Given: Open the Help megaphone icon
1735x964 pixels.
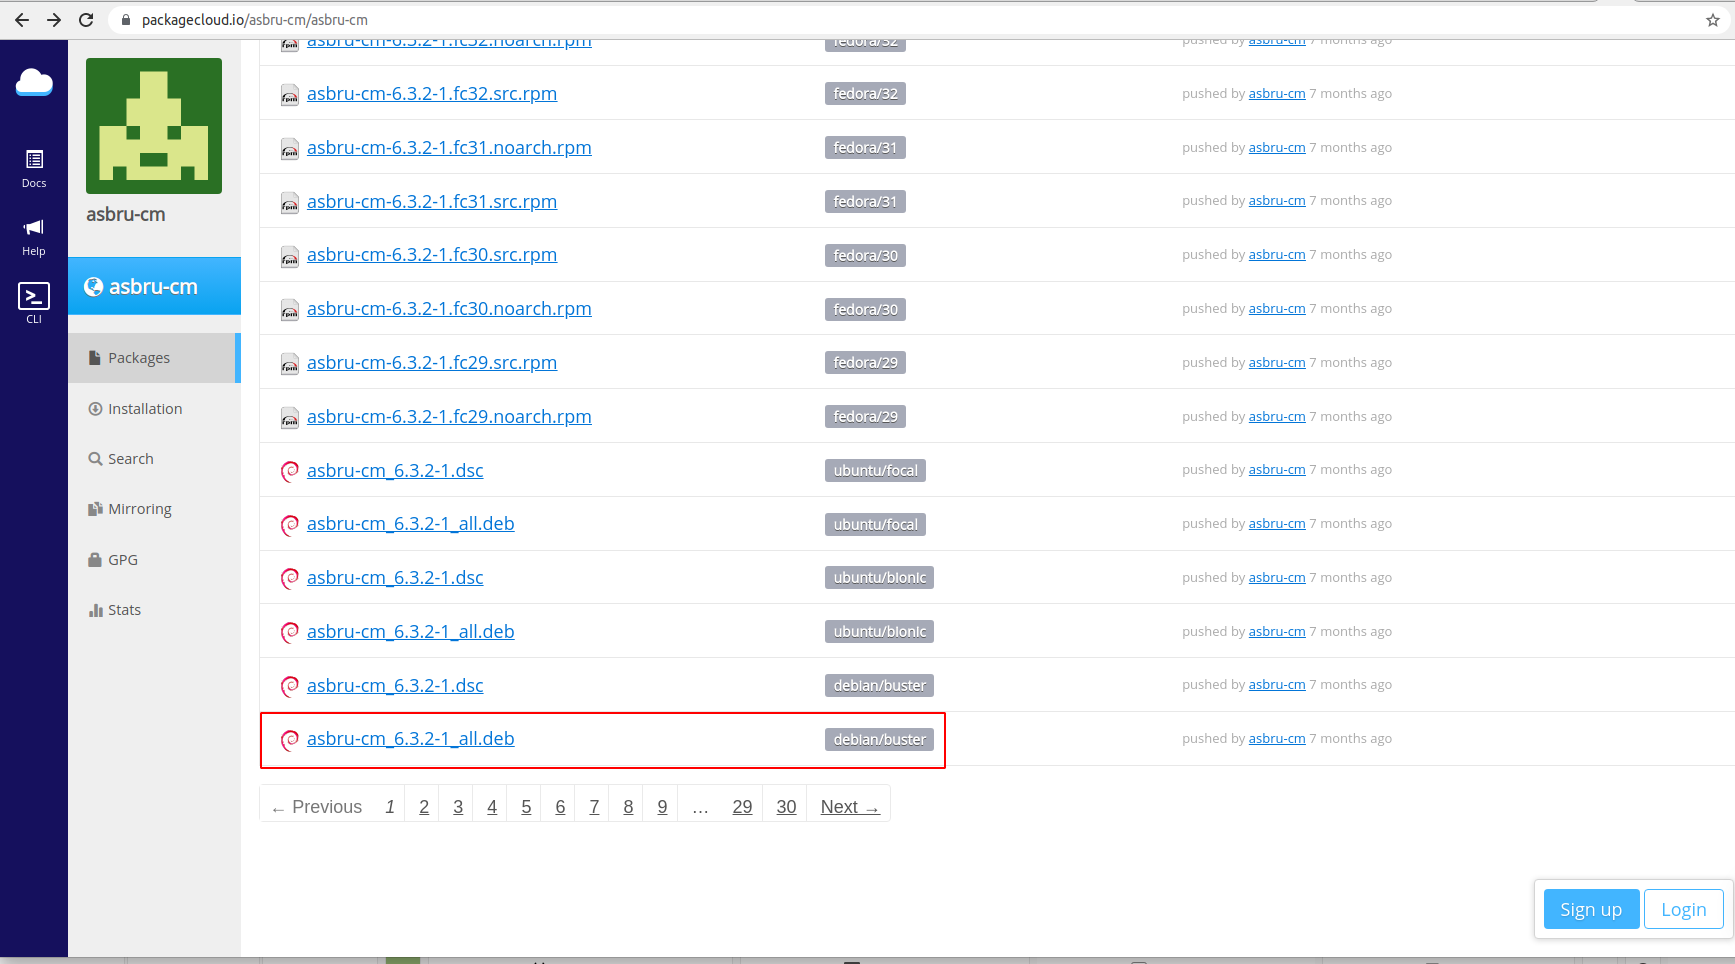Looking at the screenshot, I should (x=33, y=233).
